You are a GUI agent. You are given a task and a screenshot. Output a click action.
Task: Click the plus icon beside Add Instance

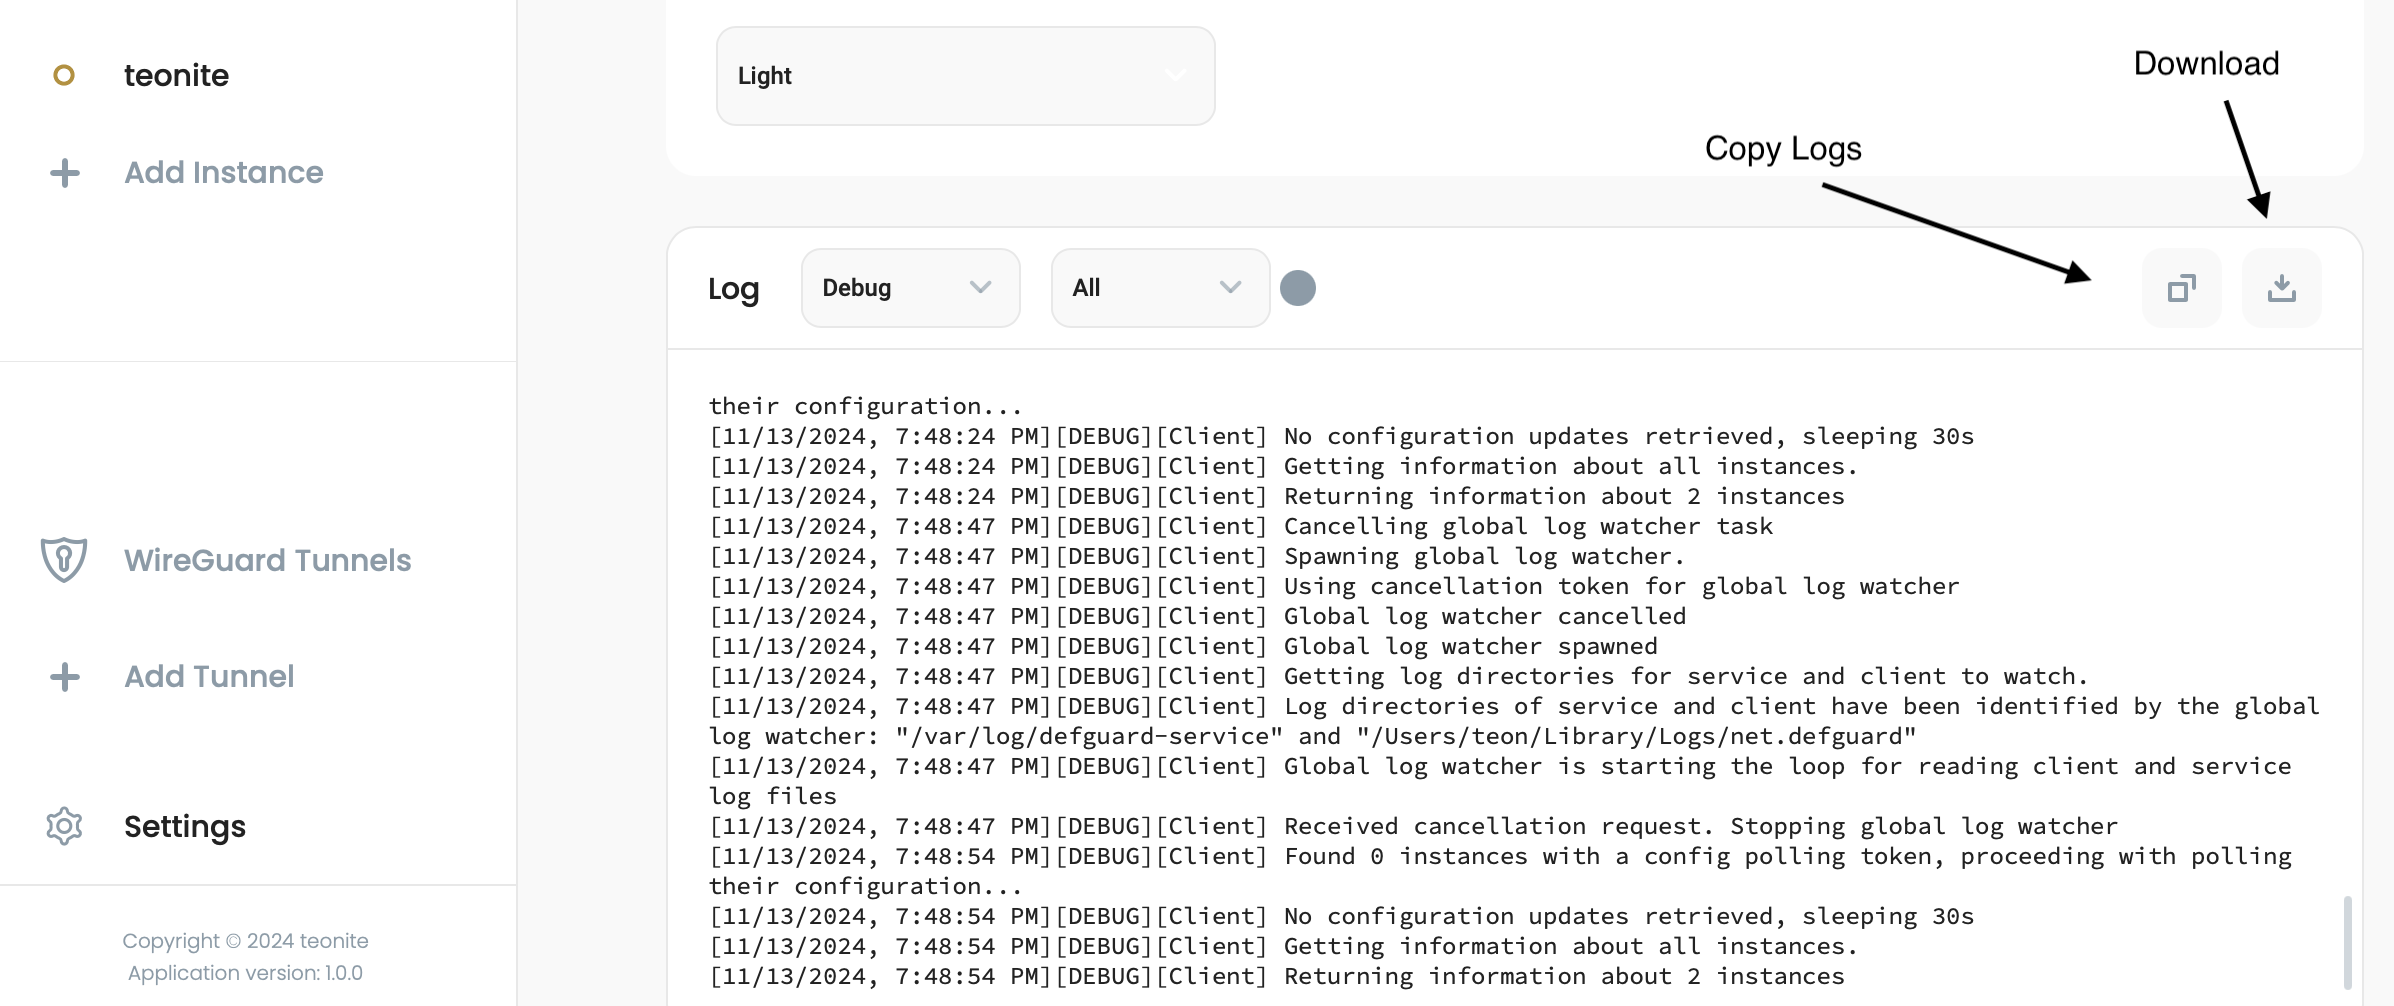point(65,173)
